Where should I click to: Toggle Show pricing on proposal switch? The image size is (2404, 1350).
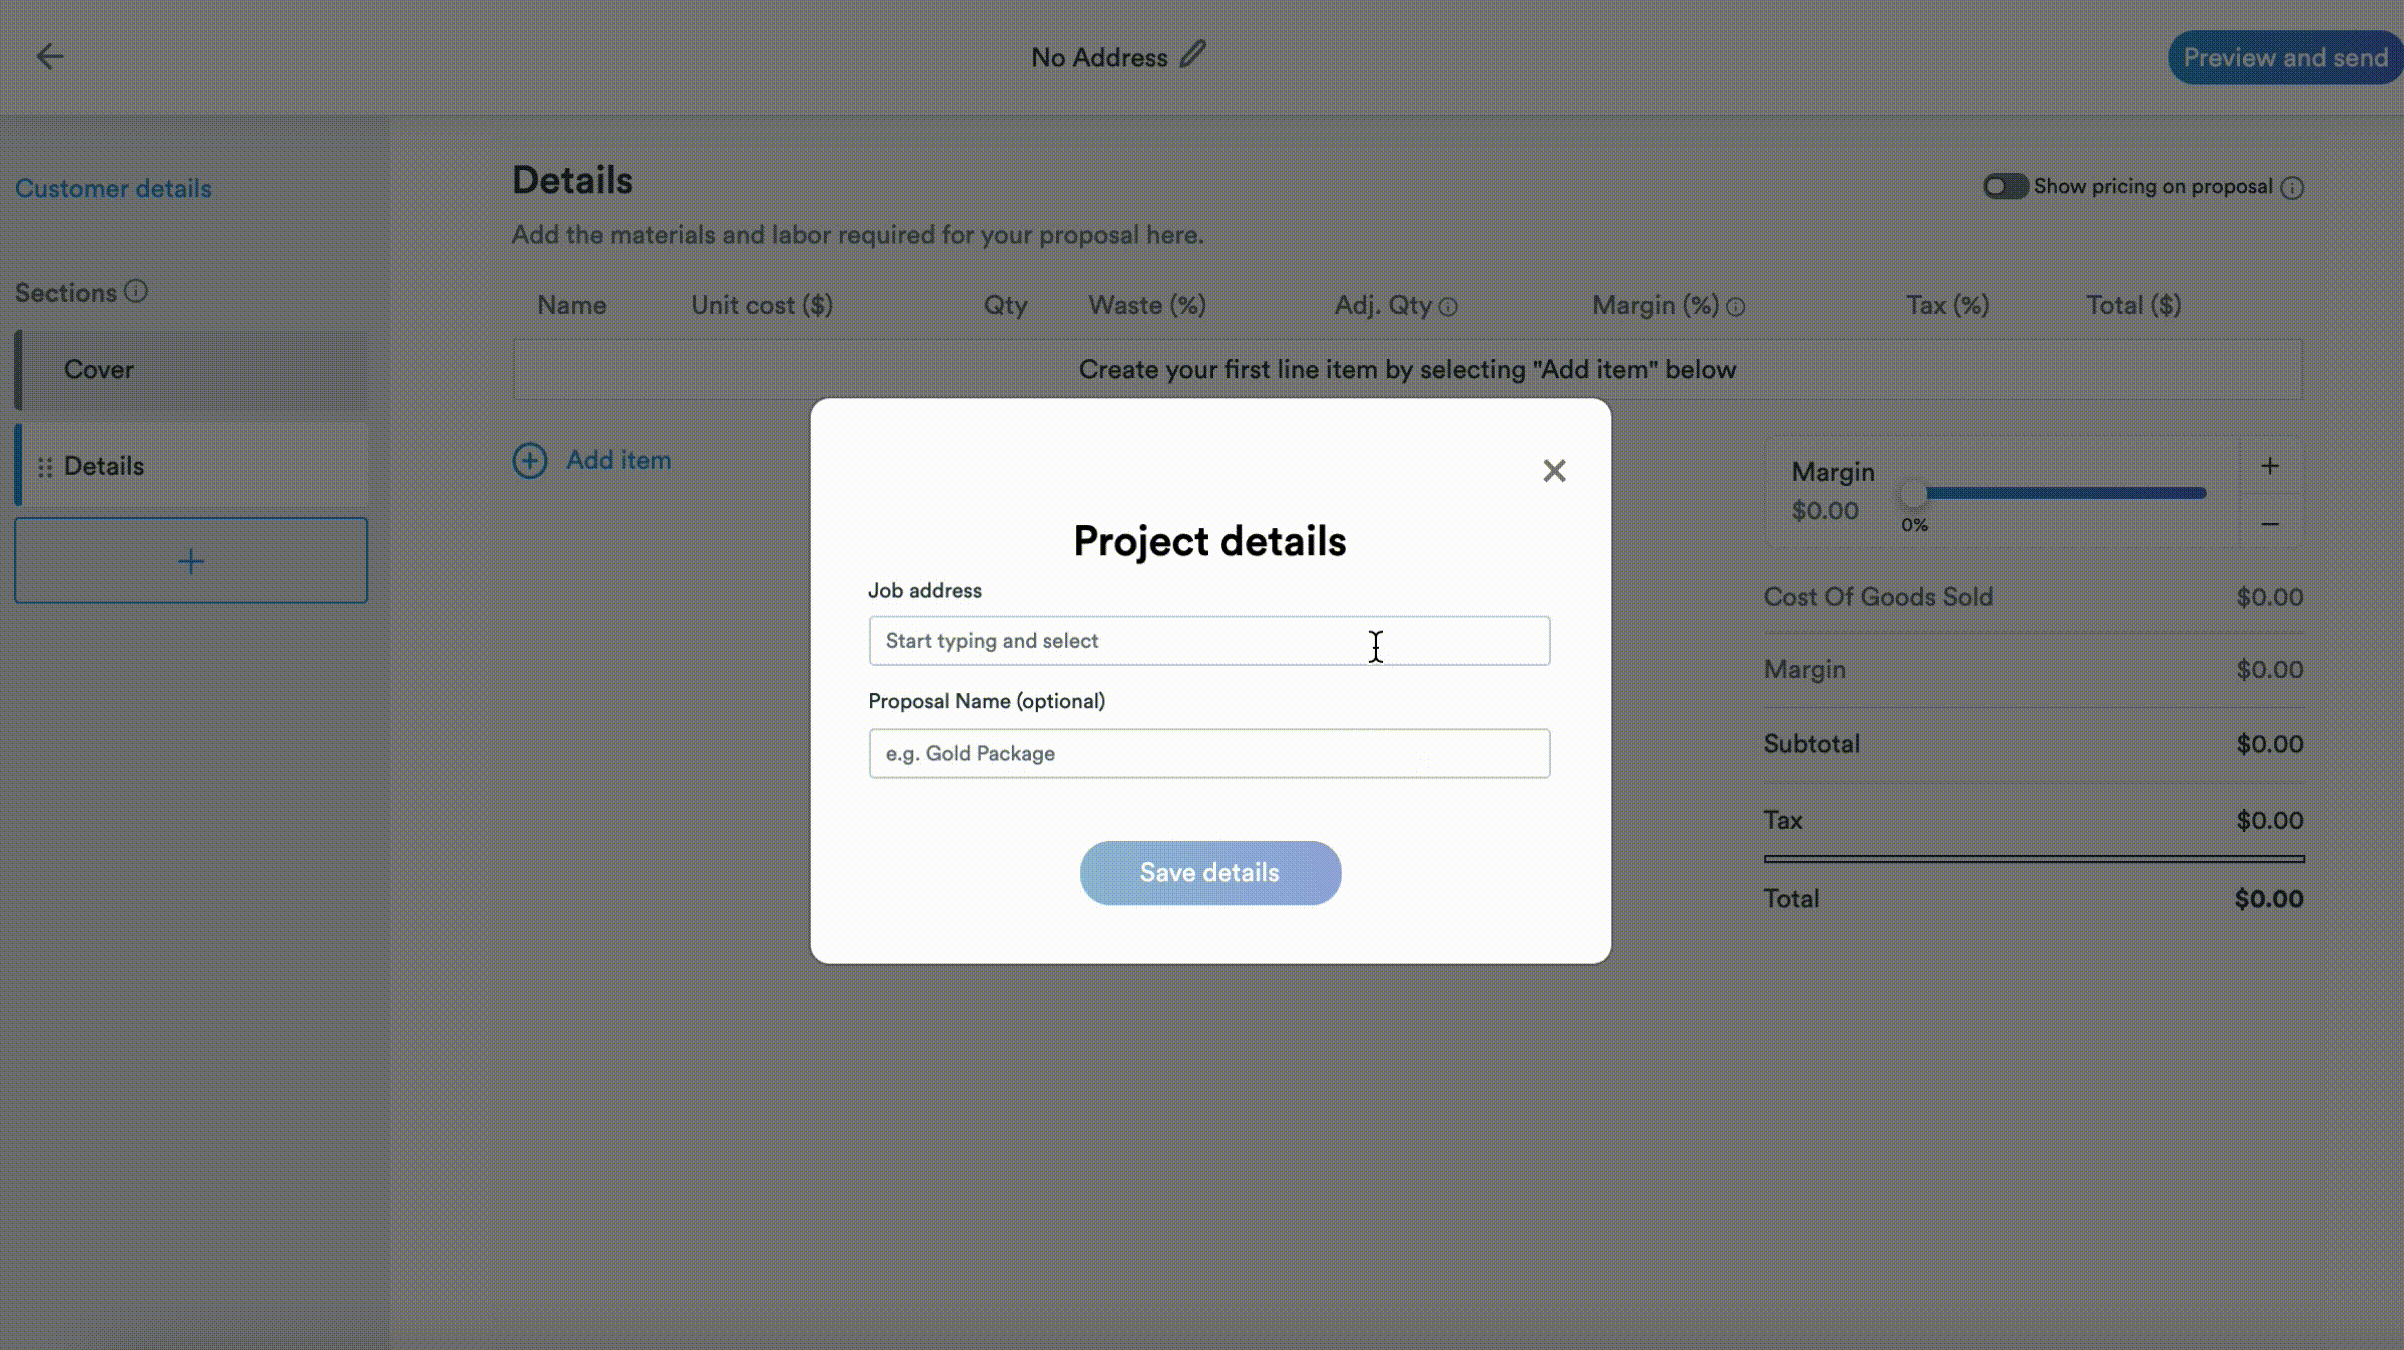[2005, 187]
